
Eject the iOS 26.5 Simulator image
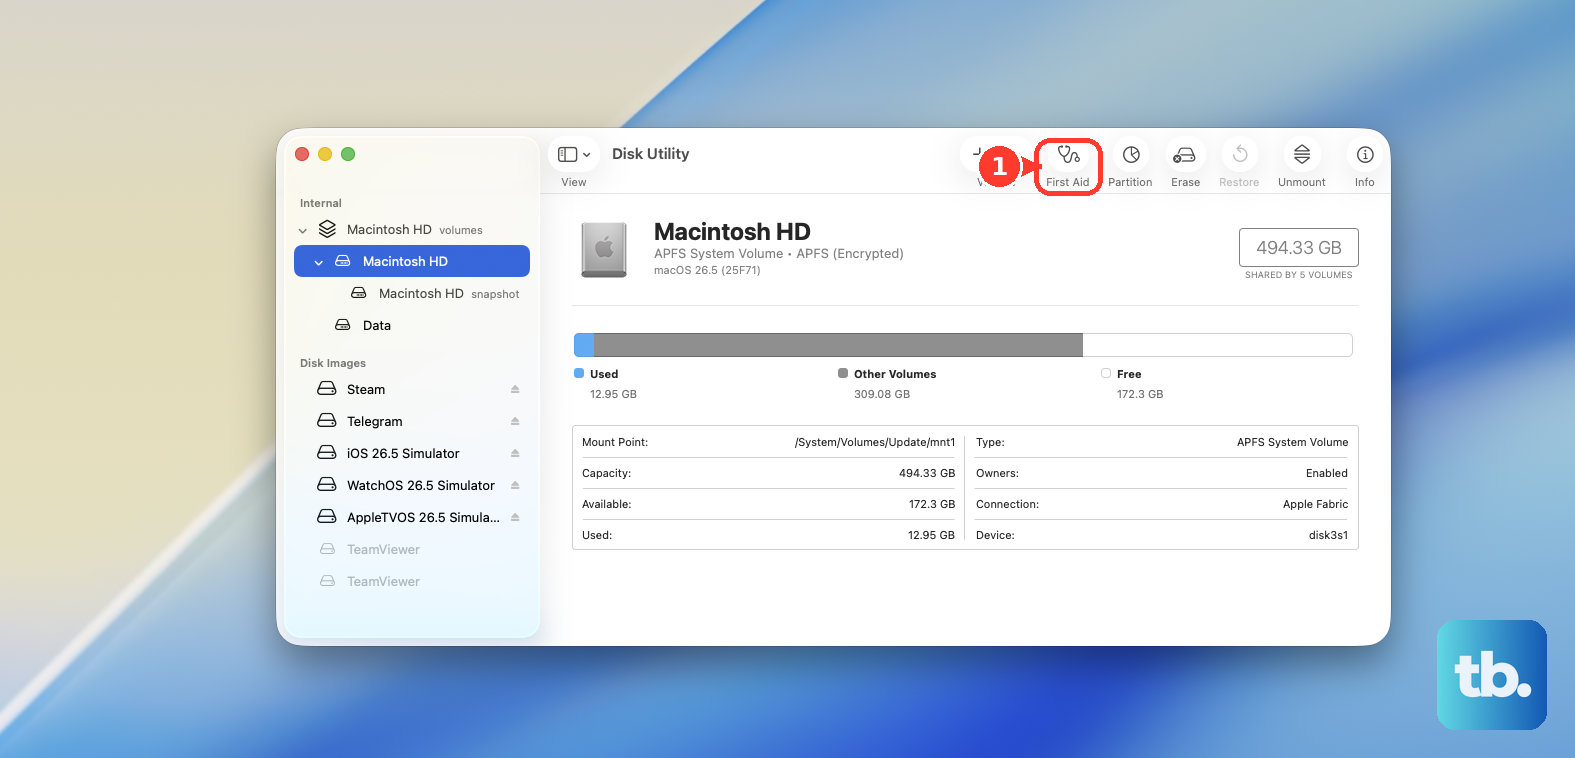pyautogui.click(x=515, y=453)
